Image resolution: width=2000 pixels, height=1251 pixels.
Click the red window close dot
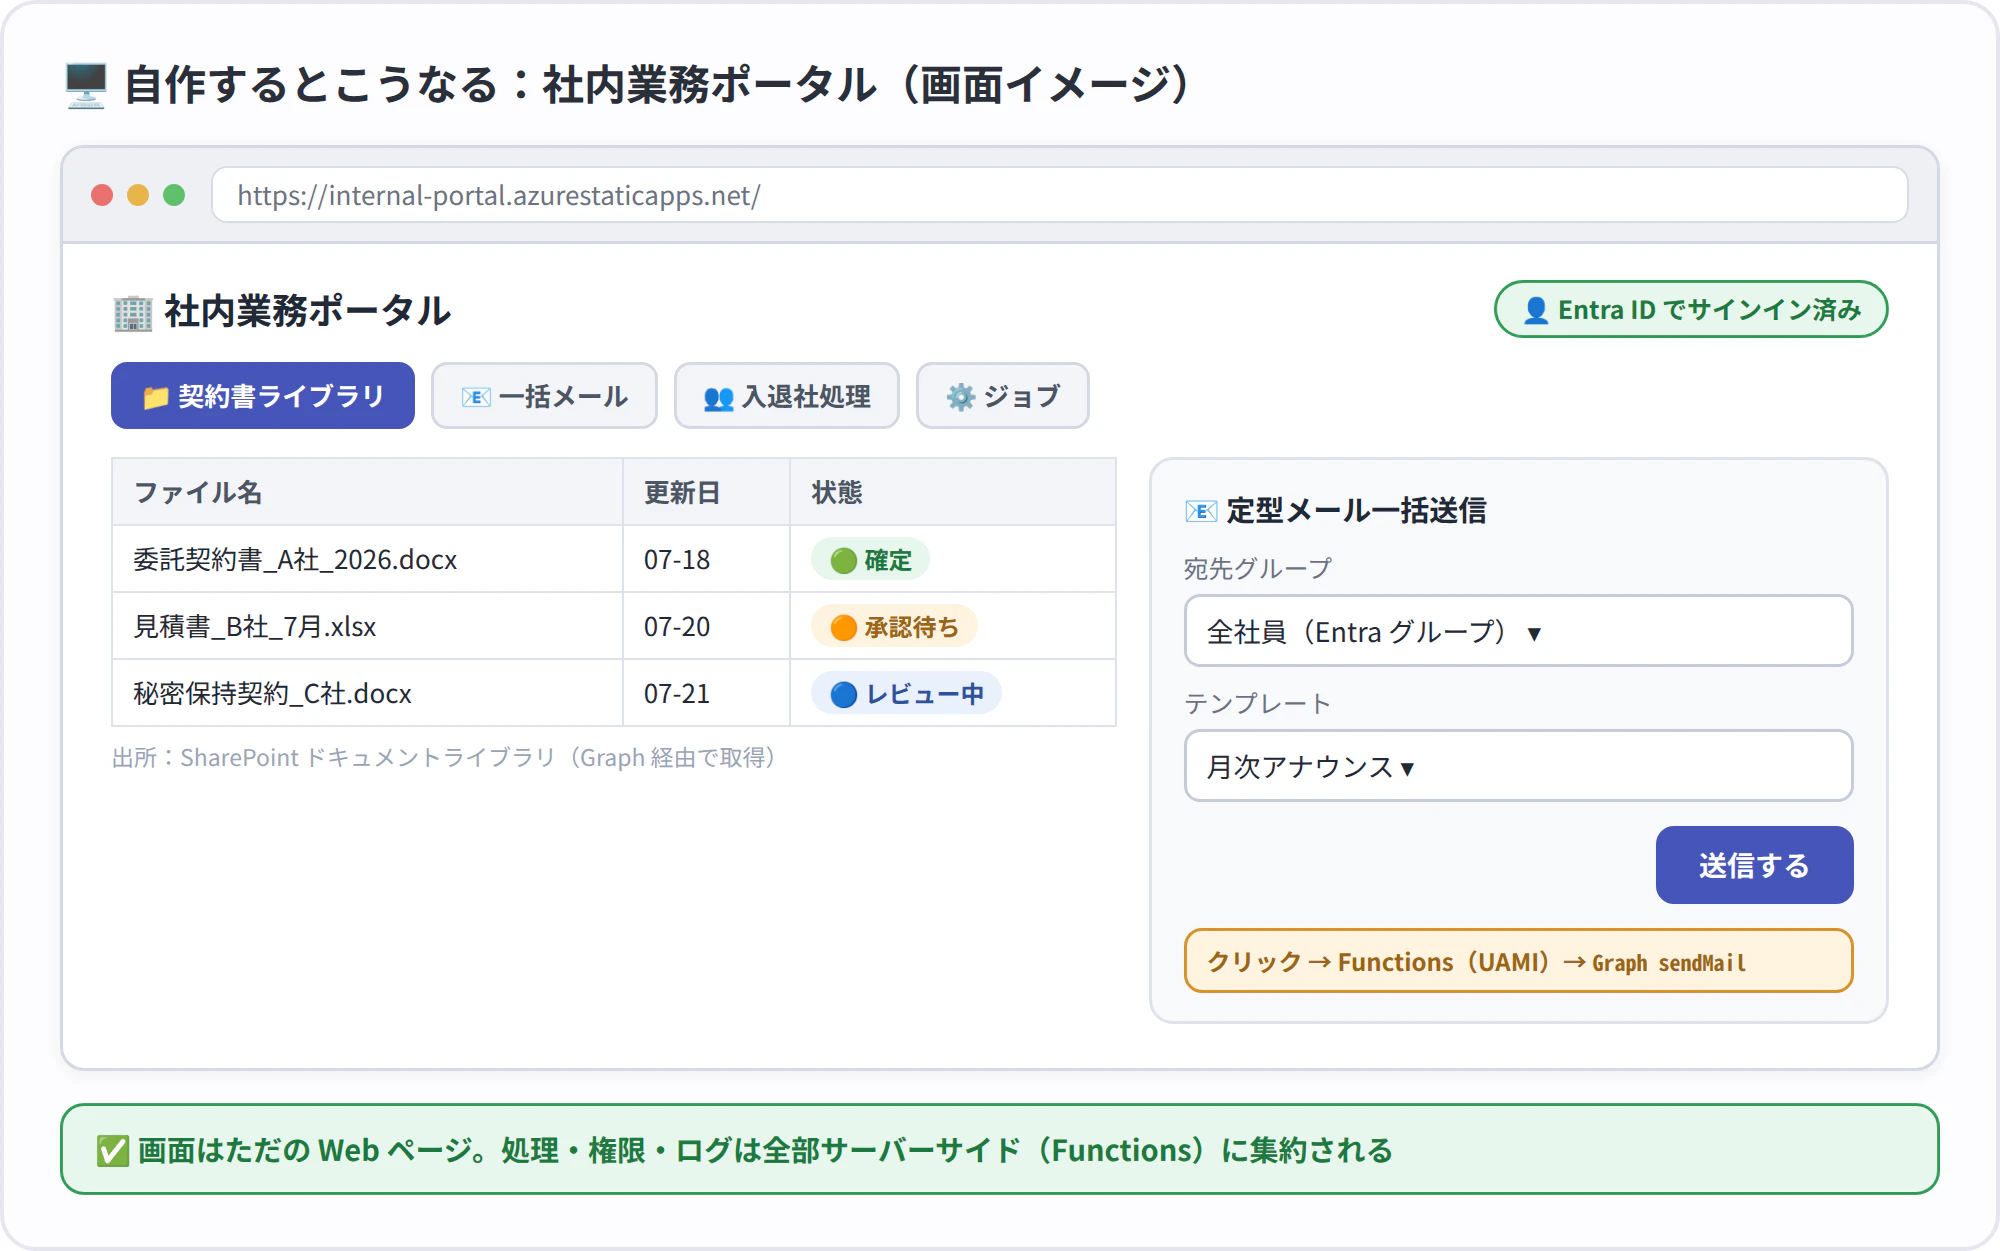pyautogui.click(x=102, y=195)
